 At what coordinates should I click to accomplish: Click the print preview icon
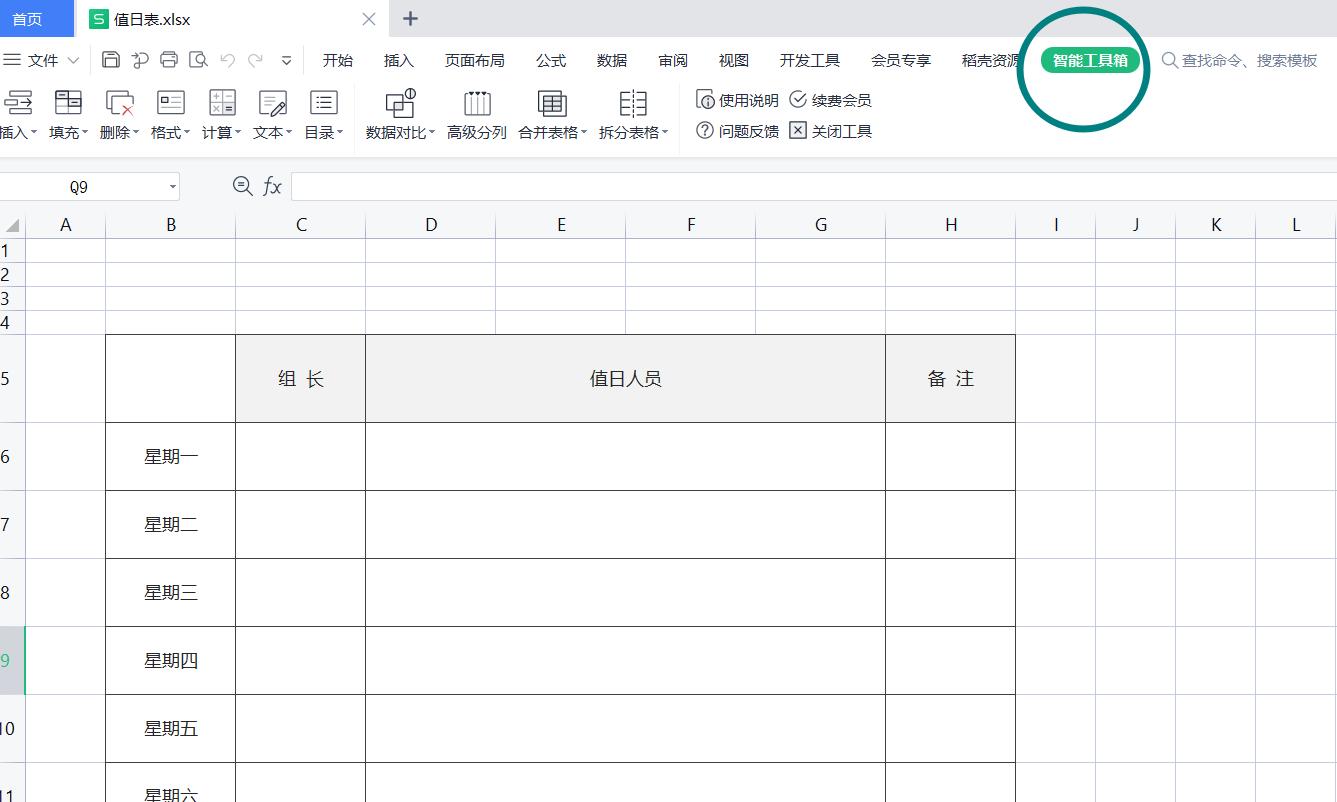[x=198, y=59]
